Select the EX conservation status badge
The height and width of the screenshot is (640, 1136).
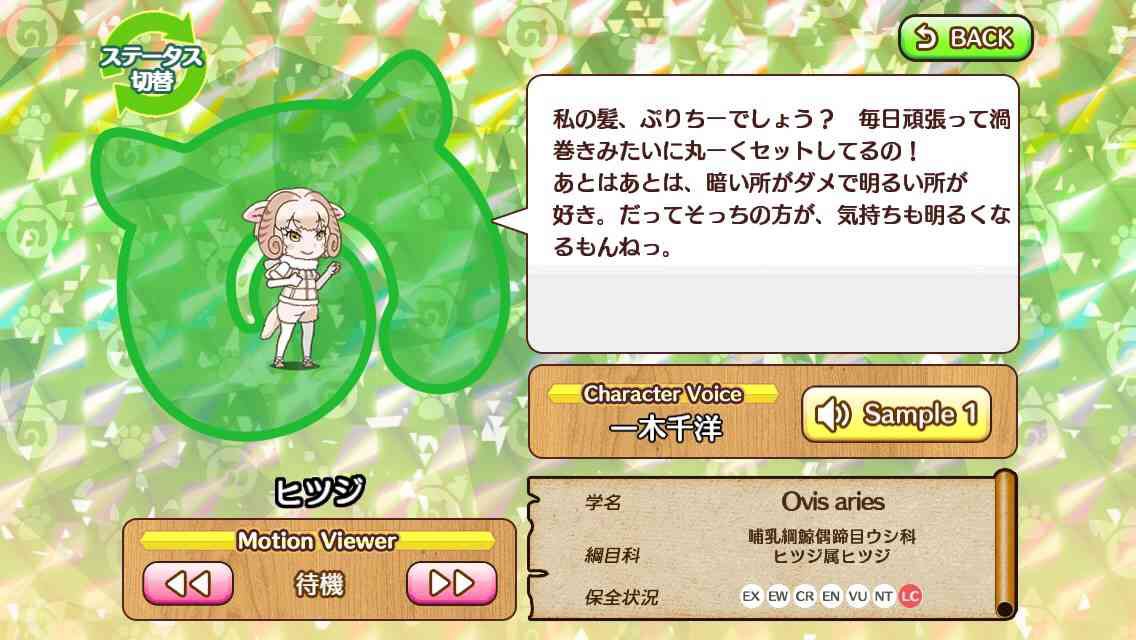751,597
